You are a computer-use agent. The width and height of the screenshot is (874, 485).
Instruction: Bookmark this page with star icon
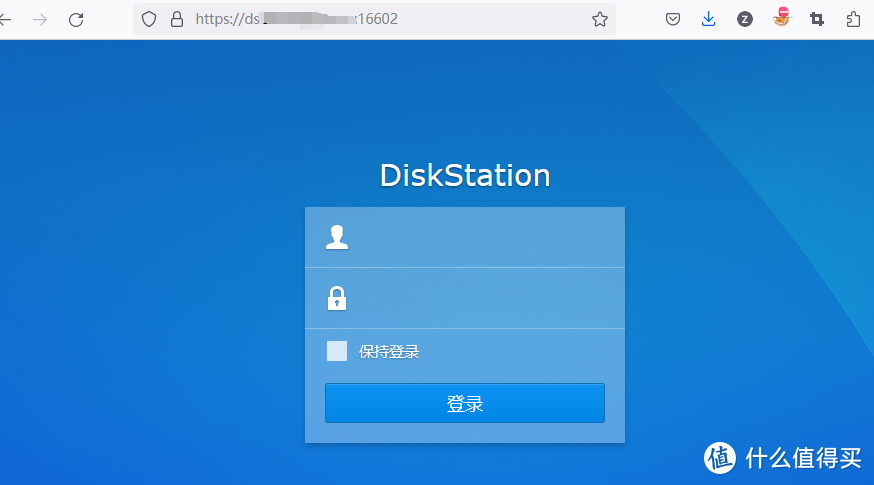600,19
